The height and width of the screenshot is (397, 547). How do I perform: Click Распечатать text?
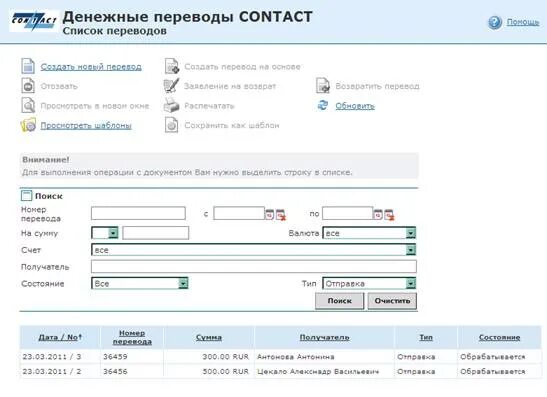coord(209,106)
